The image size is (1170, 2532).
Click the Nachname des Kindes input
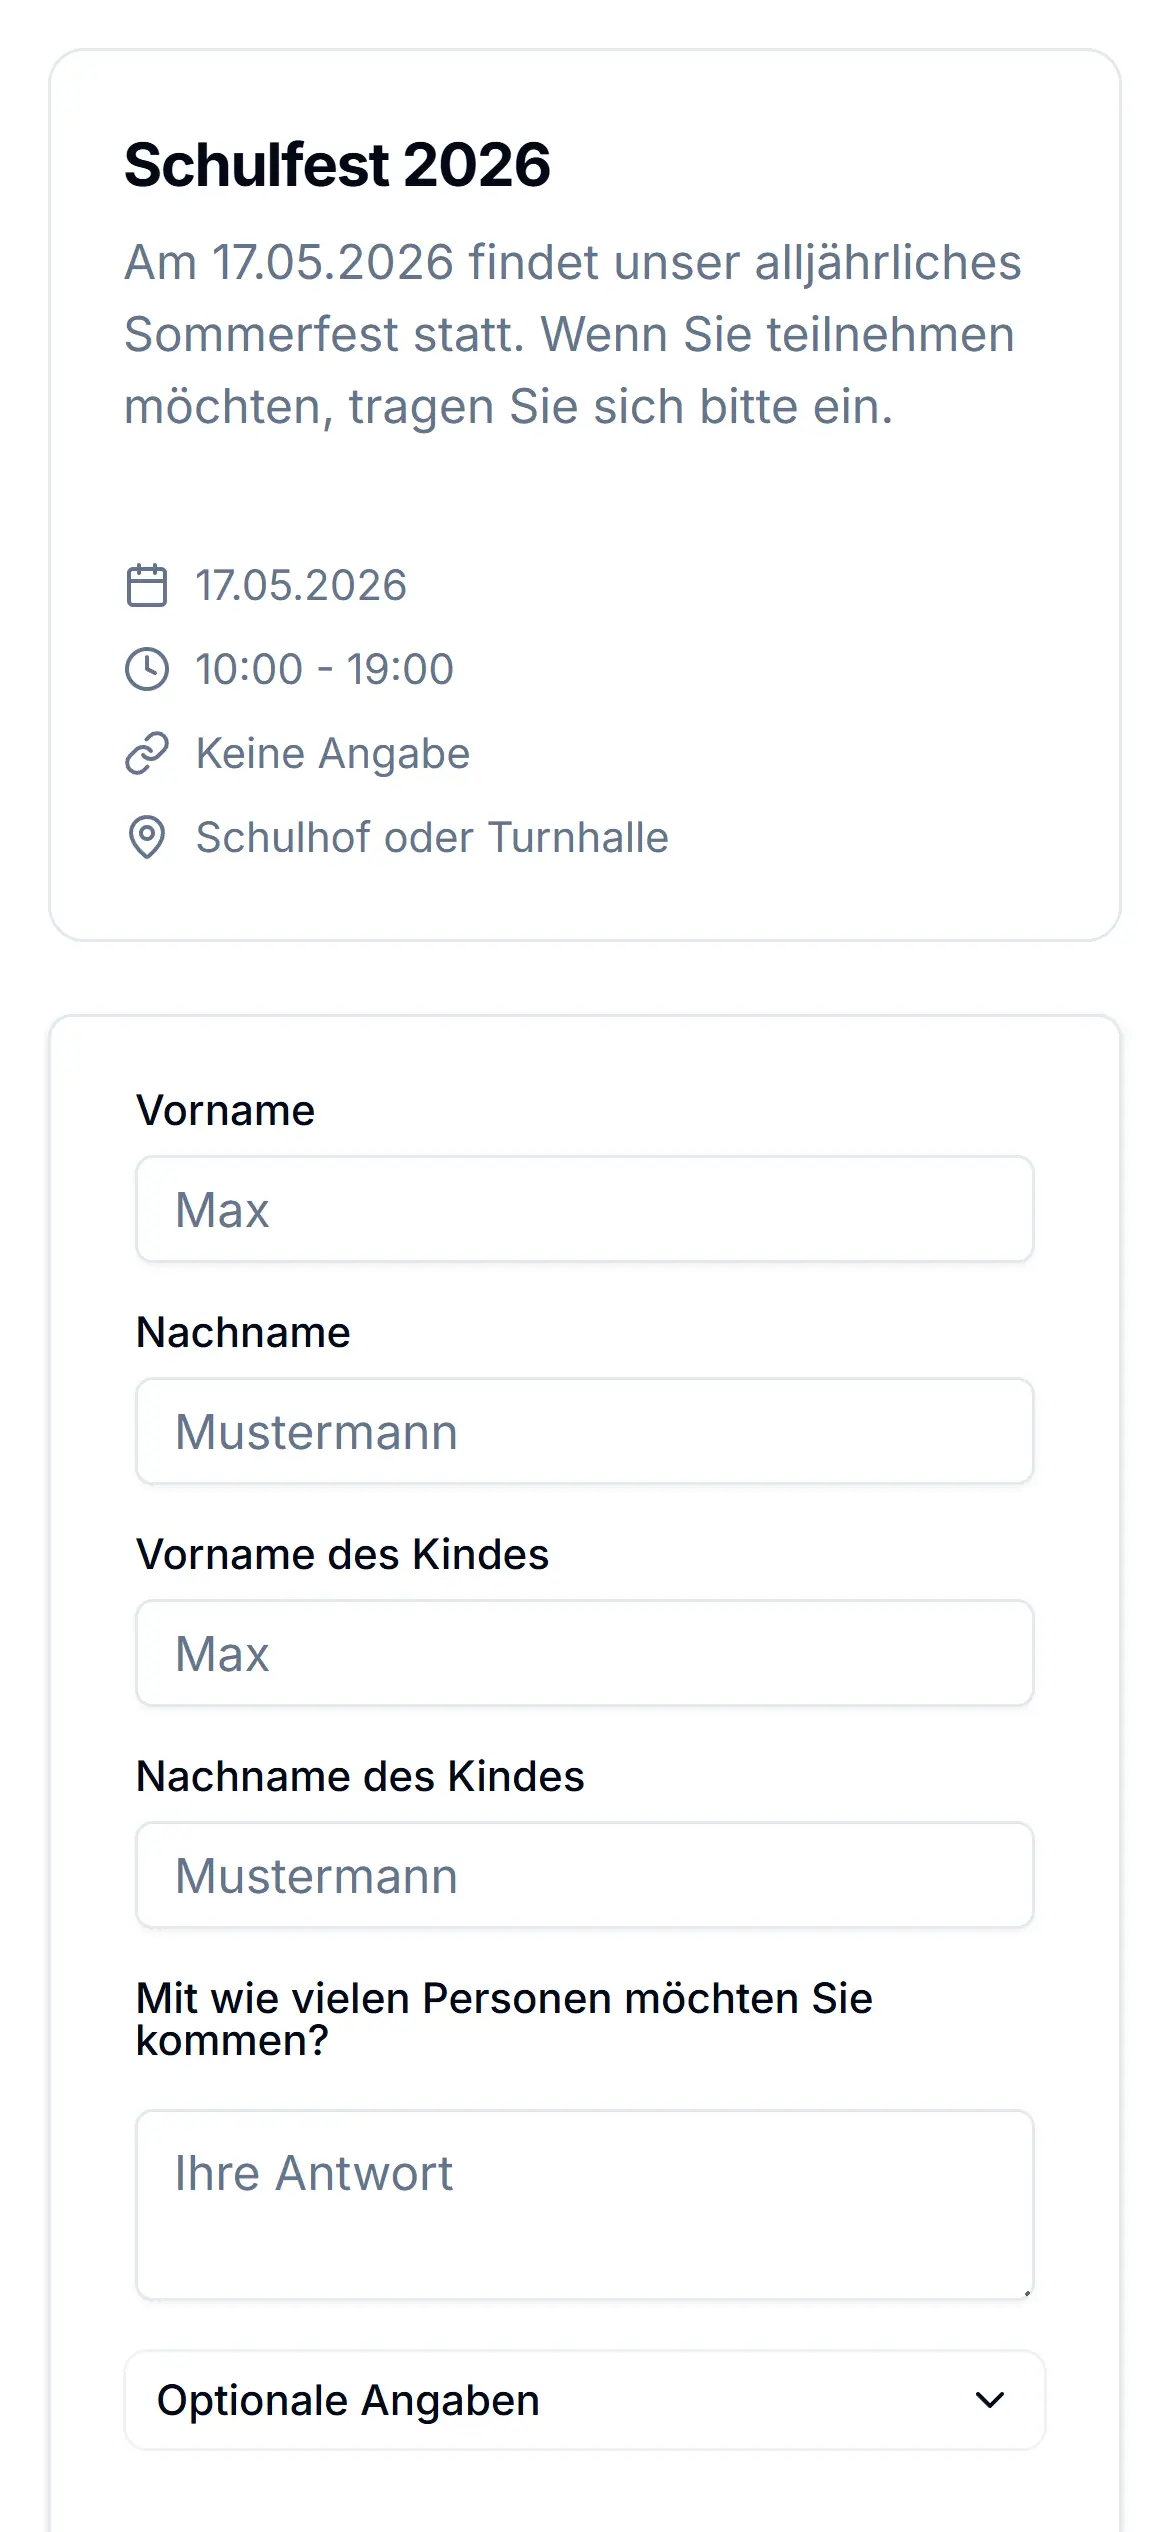coord(584,1875)
